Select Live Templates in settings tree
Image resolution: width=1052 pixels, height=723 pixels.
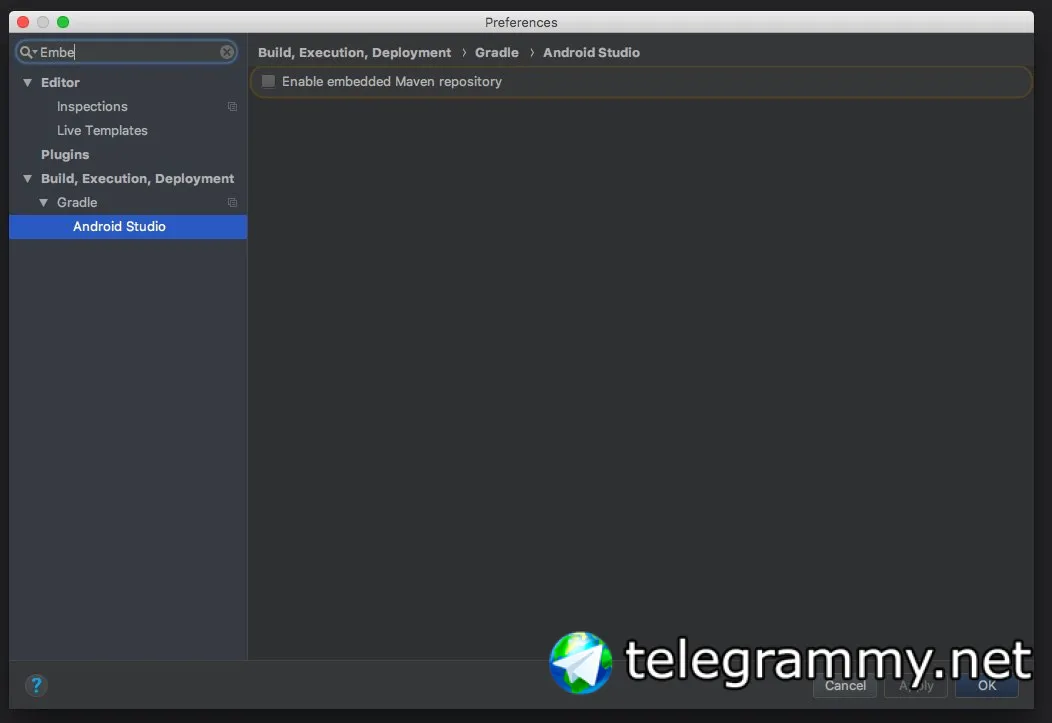(x=102, y=131)
